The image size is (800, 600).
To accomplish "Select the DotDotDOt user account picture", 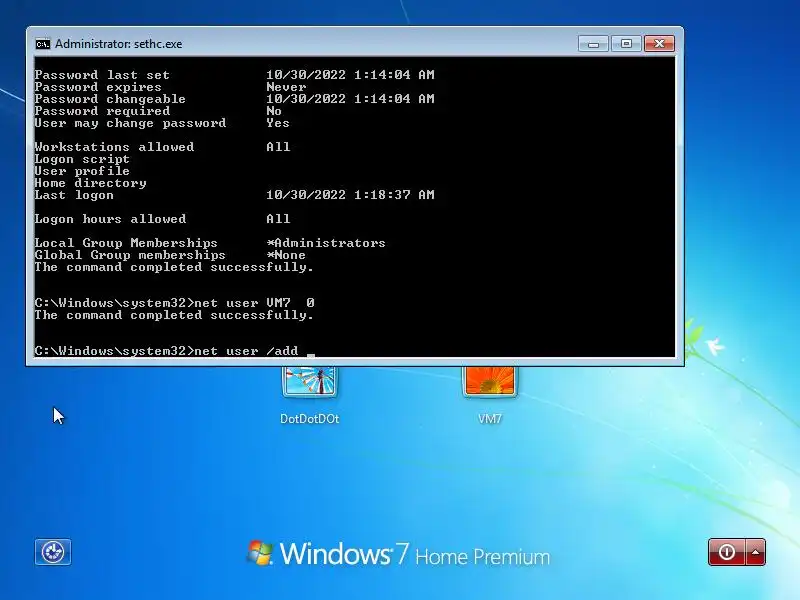I will [310, 381].
